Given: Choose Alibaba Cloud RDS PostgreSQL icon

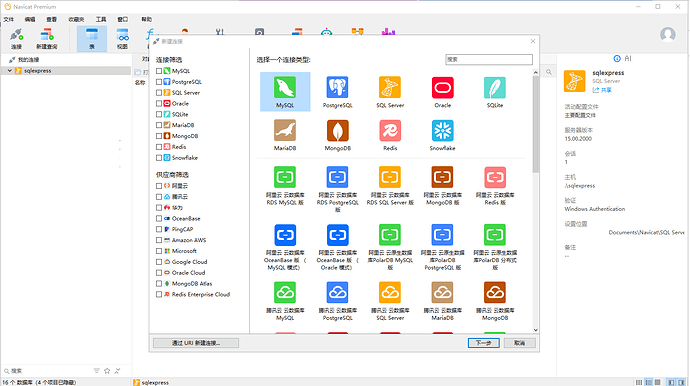Looking at the screenshot, I should point(337,177).
